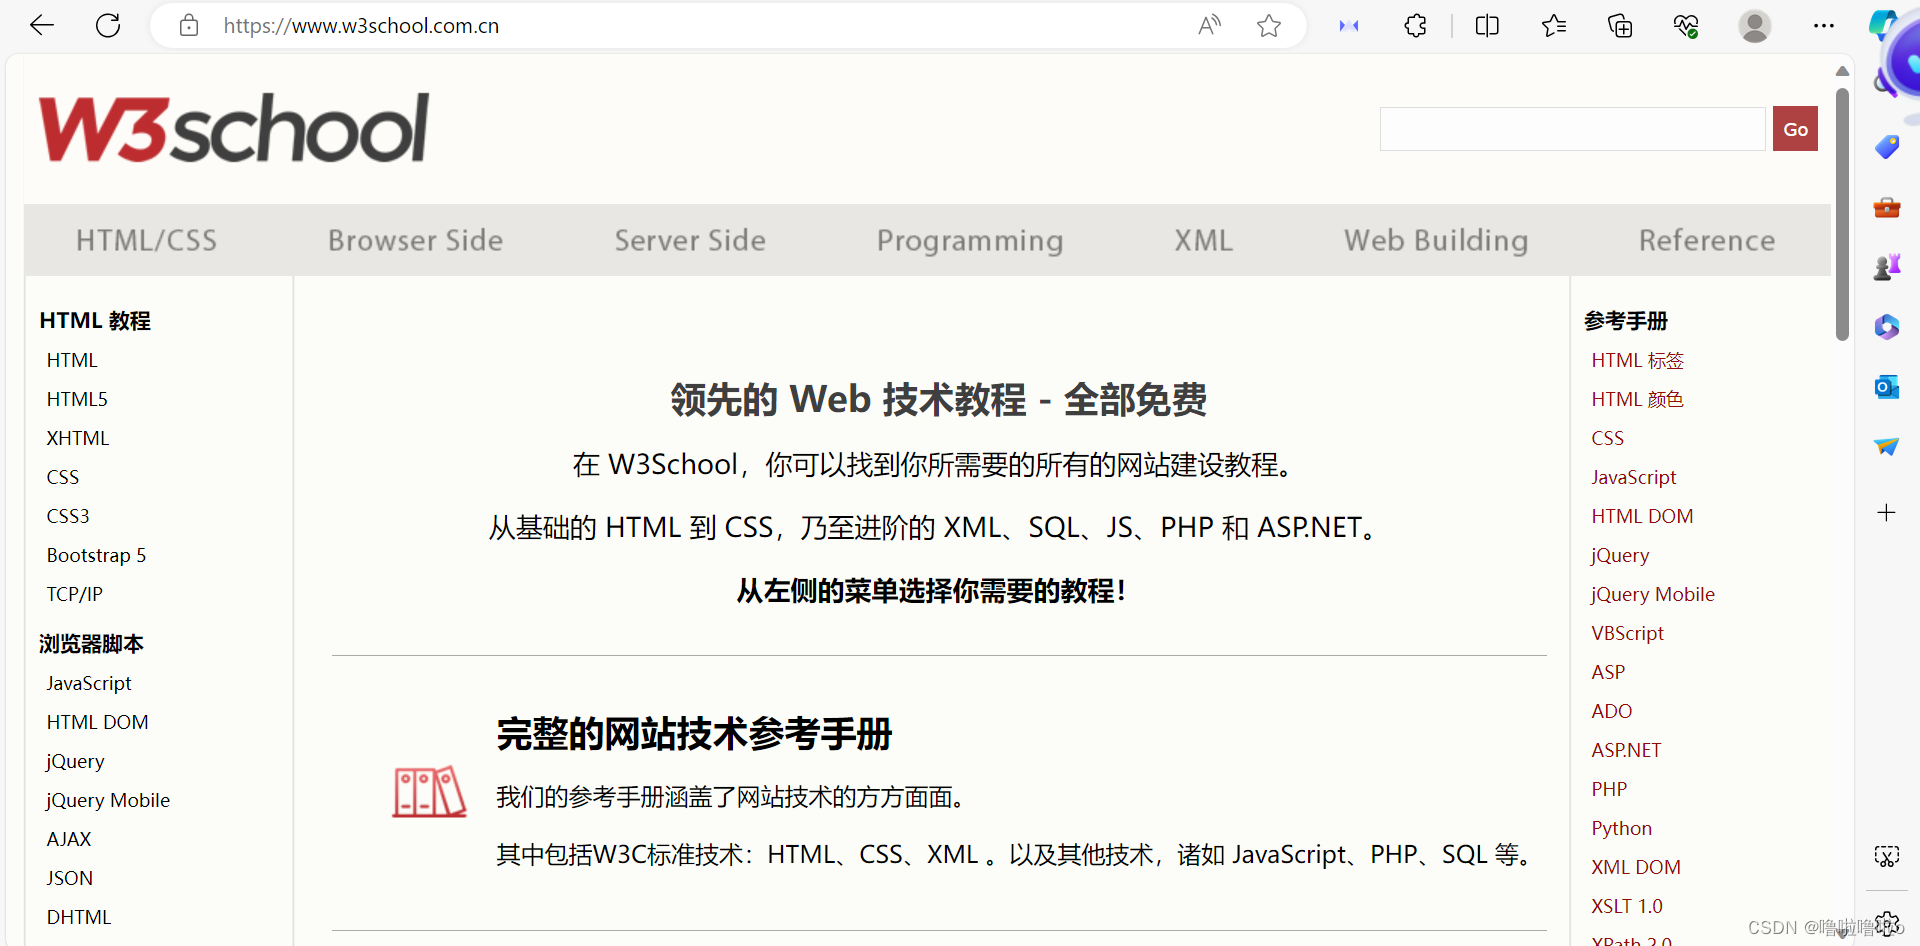Open Browser essentials health icon
This screenshot has height=946, width=1920.
tap(1687, 25)
